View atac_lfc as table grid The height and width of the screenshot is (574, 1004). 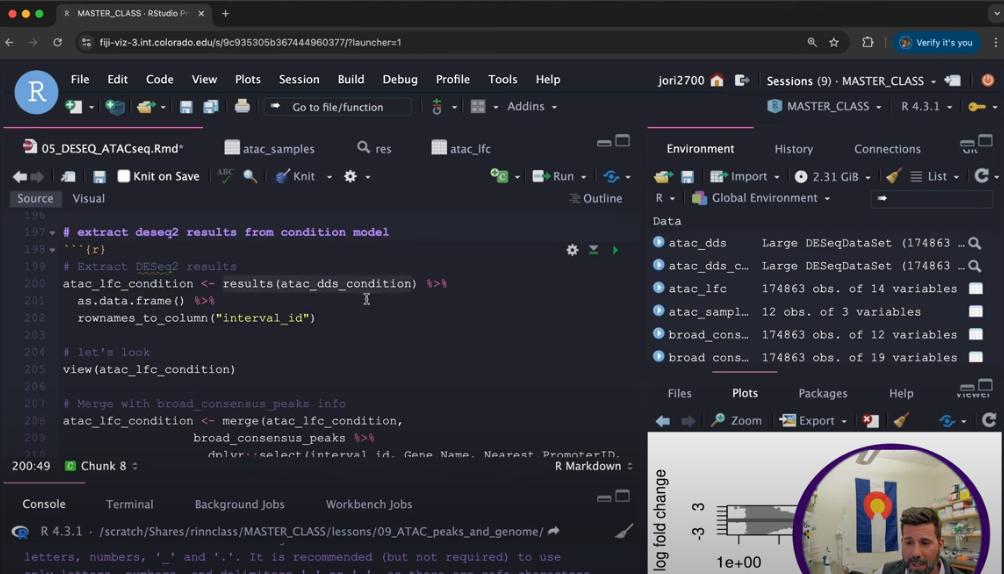click(x=976, y=289)
